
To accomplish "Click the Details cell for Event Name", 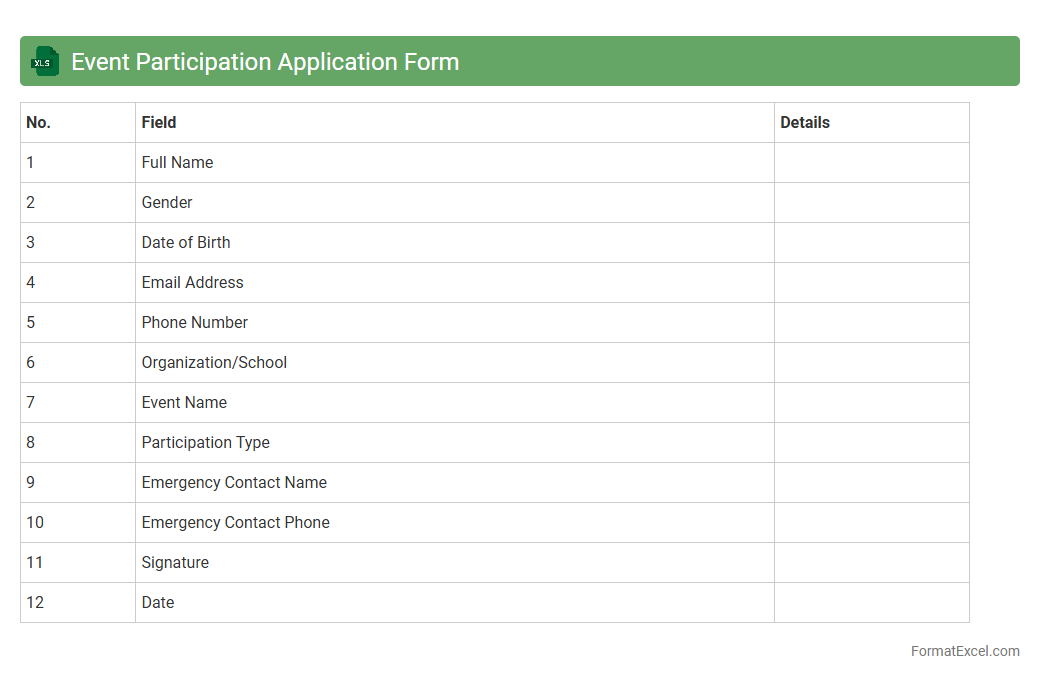I will point(871,402).
